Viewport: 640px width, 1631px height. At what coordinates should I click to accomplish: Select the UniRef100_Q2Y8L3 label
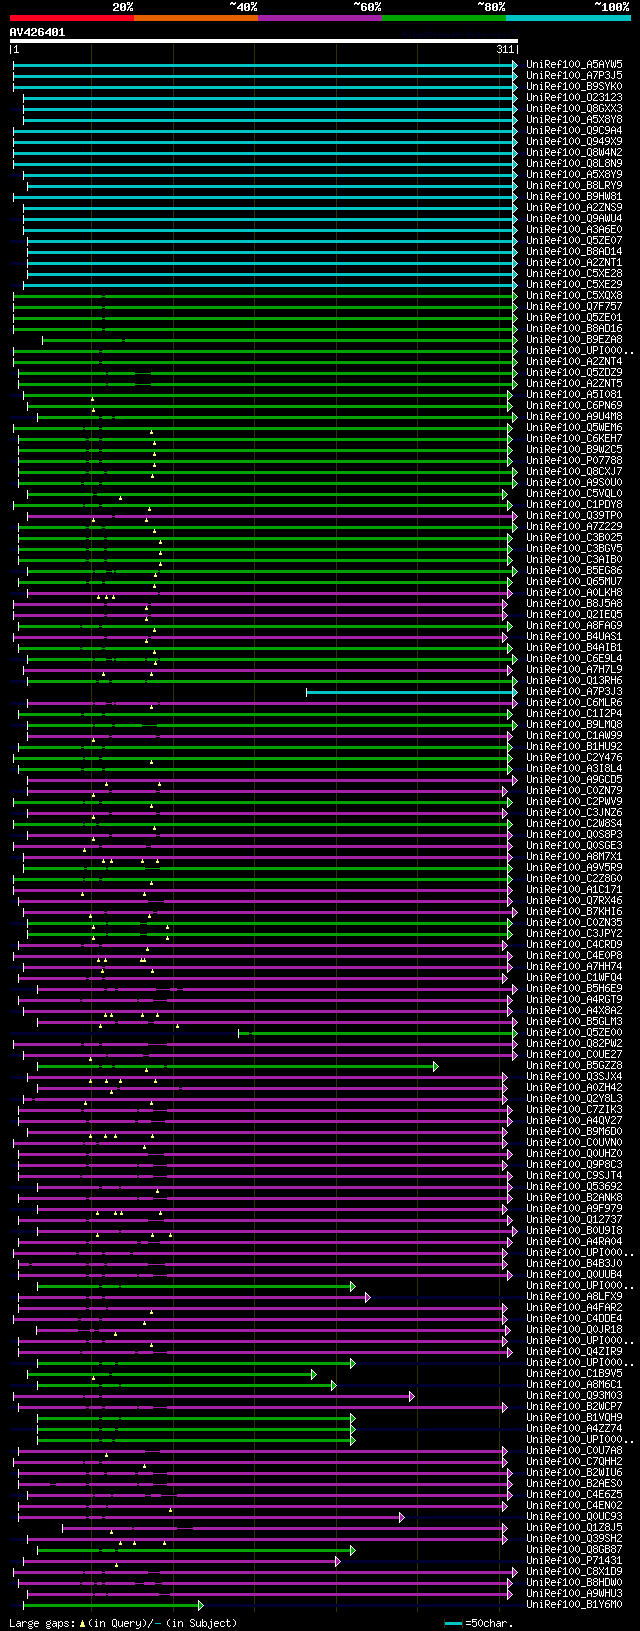click(x=574, y=1098)
